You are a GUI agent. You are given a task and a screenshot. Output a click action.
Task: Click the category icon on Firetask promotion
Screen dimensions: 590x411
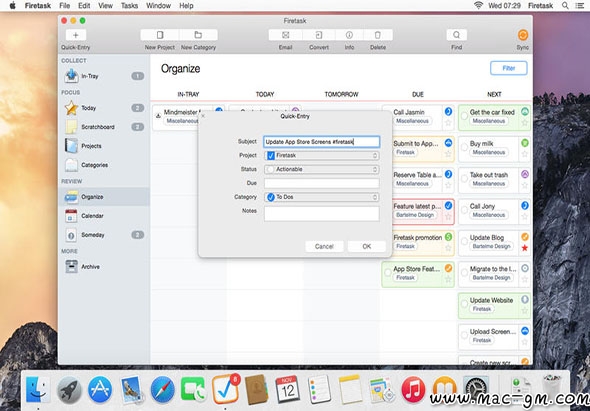[x=448, y=237]
